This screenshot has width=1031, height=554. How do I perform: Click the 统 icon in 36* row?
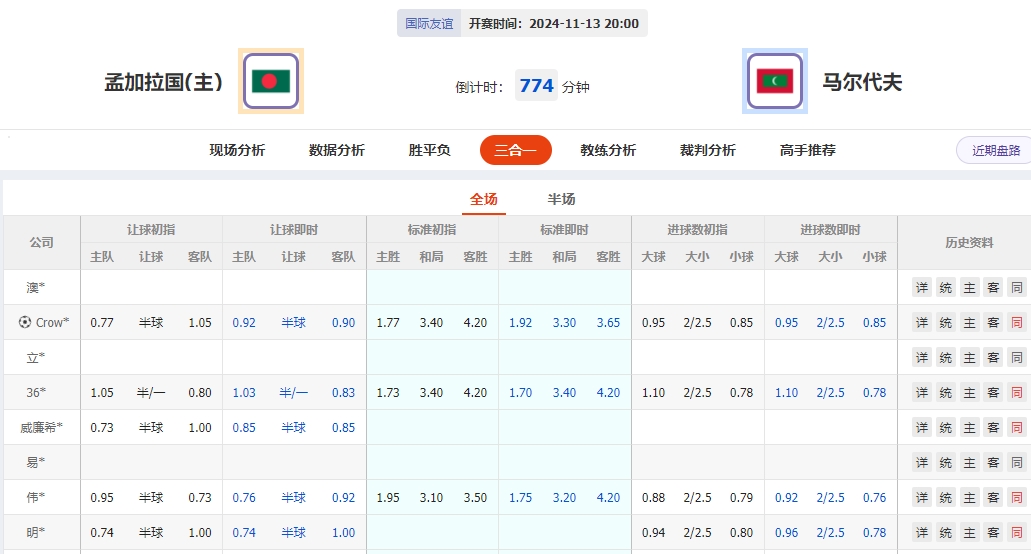(x=945, y=393)
